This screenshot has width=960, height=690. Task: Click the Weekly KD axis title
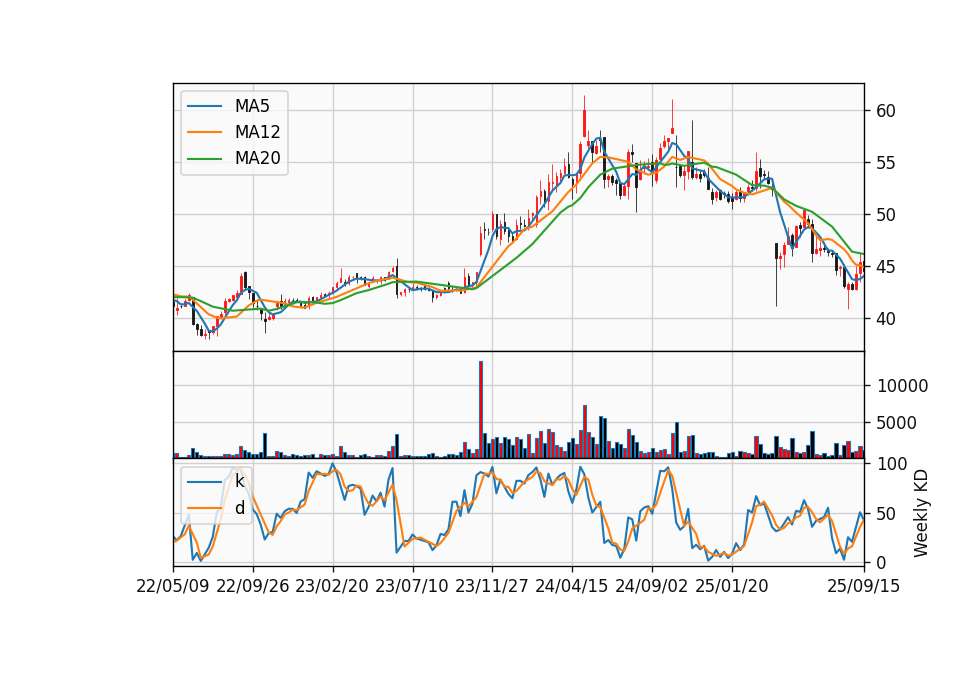921,513
